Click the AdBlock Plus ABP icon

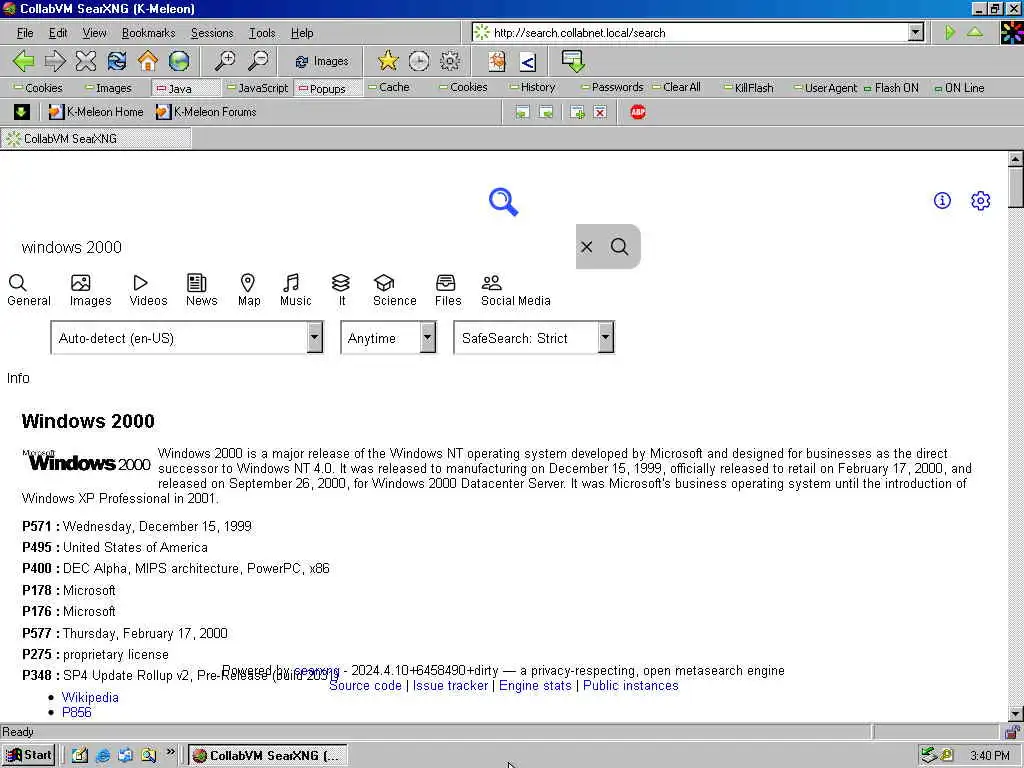638,112
